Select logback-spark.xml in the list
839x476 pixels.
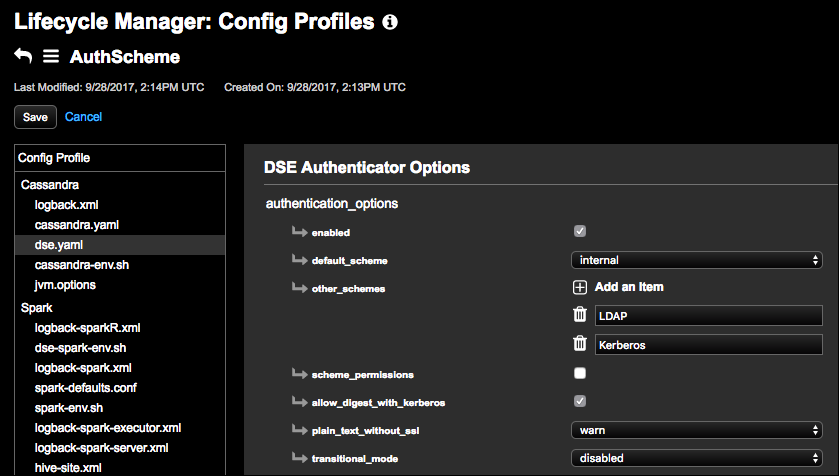tap(83, 368)
